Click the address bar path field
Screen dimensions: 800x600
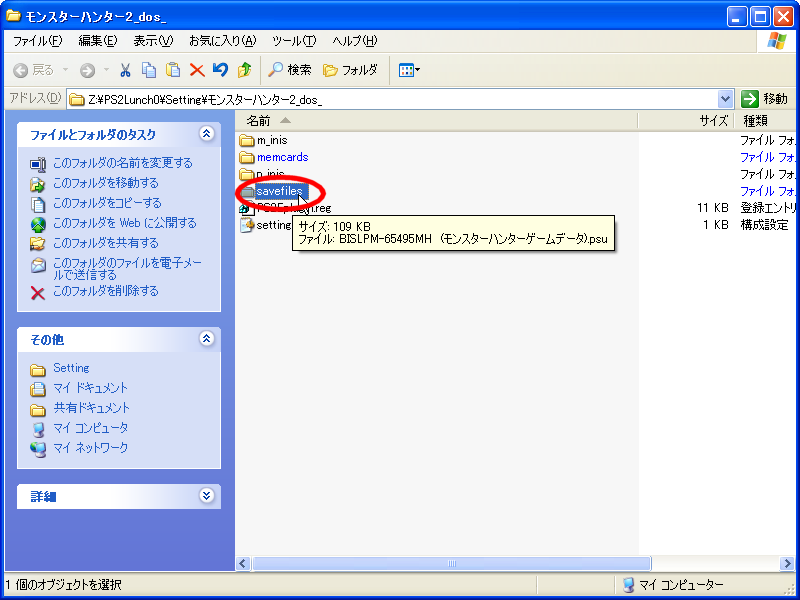click(392, 99)
